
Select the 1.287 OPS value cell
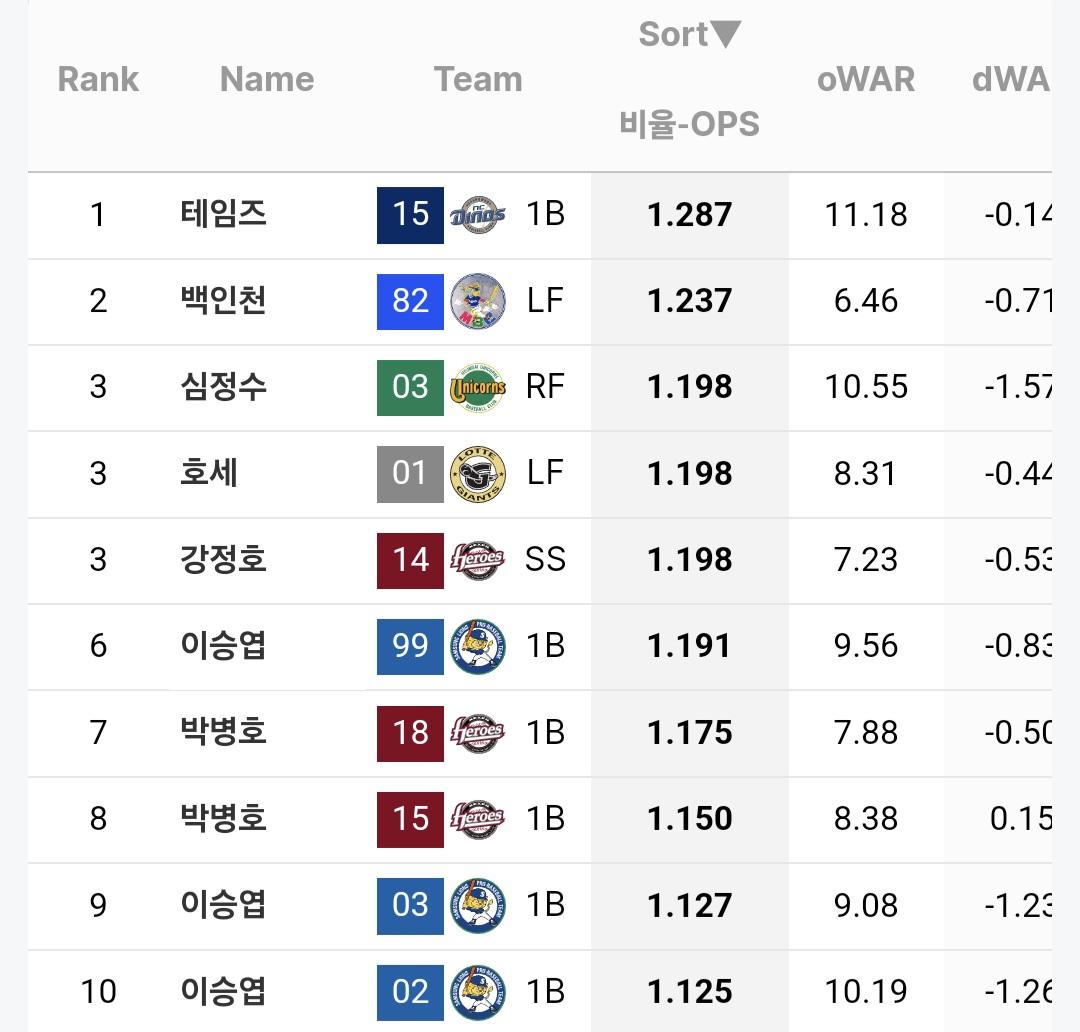689,214
